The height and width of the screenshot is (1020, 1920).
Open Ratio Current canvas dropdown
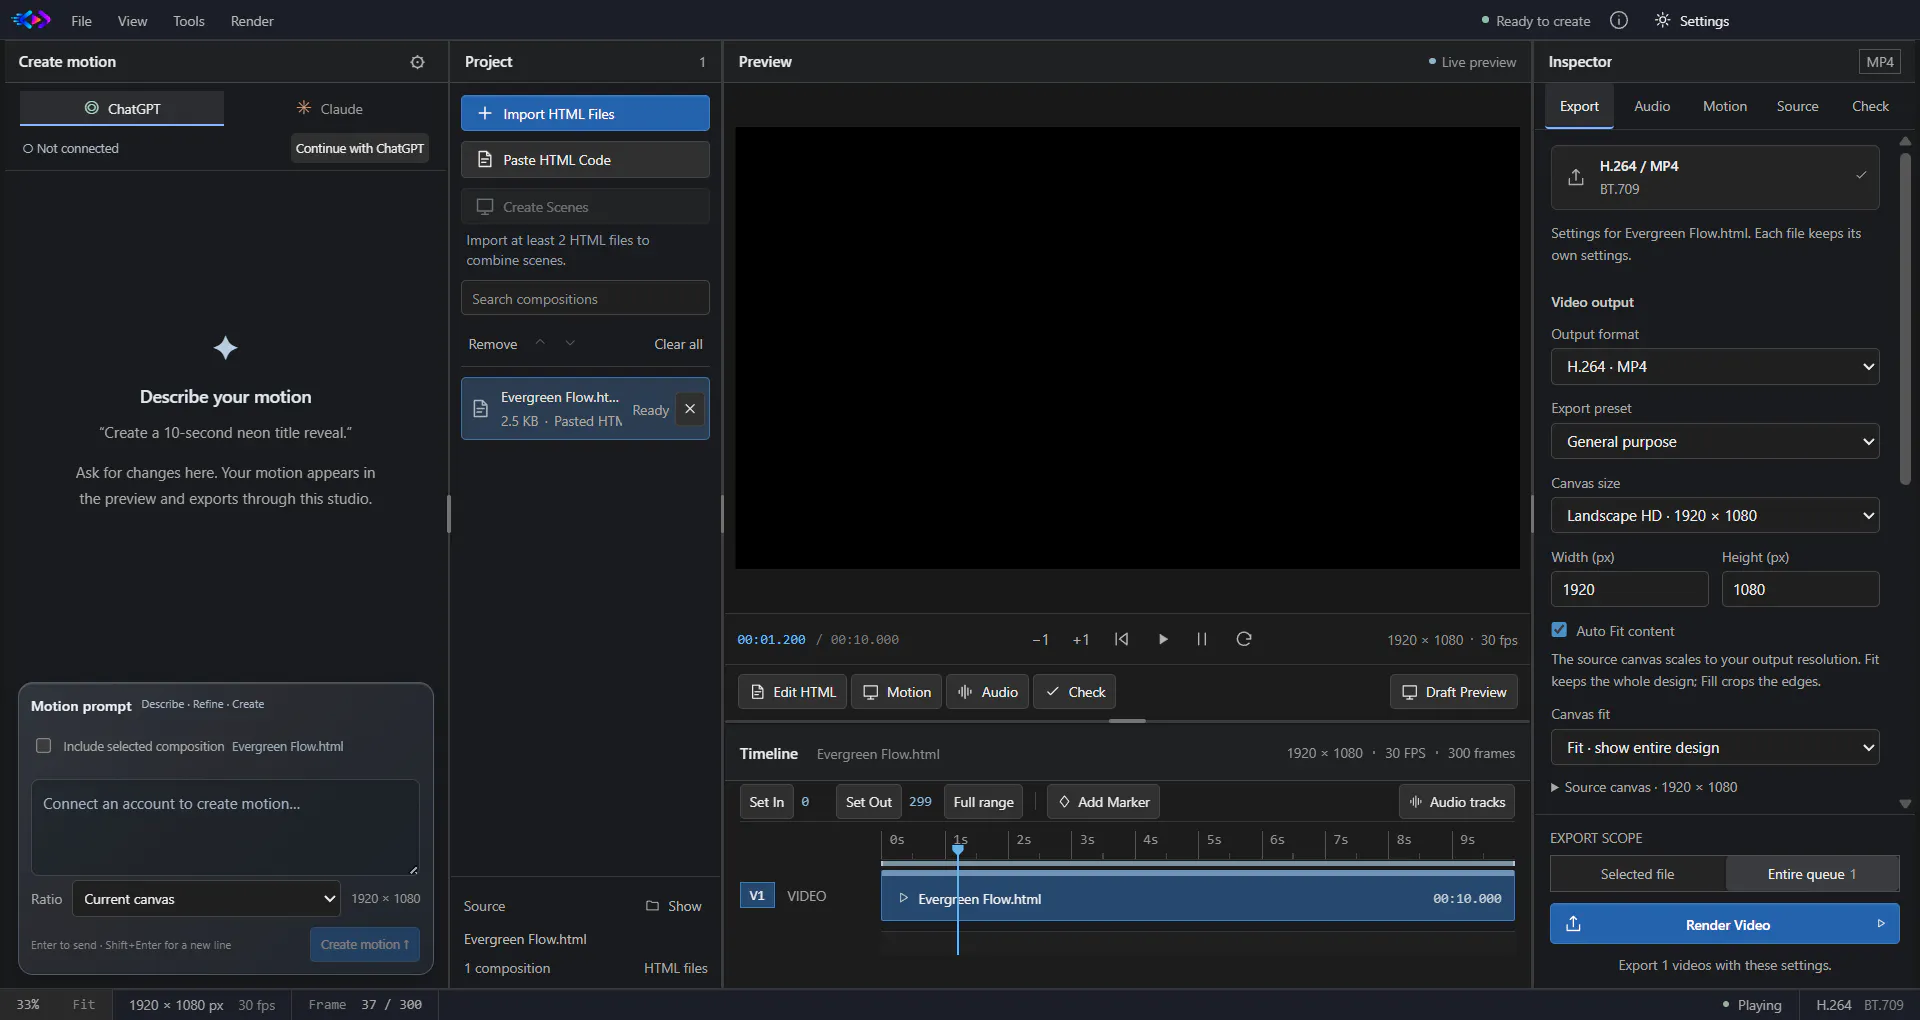(x=207, y=899)
